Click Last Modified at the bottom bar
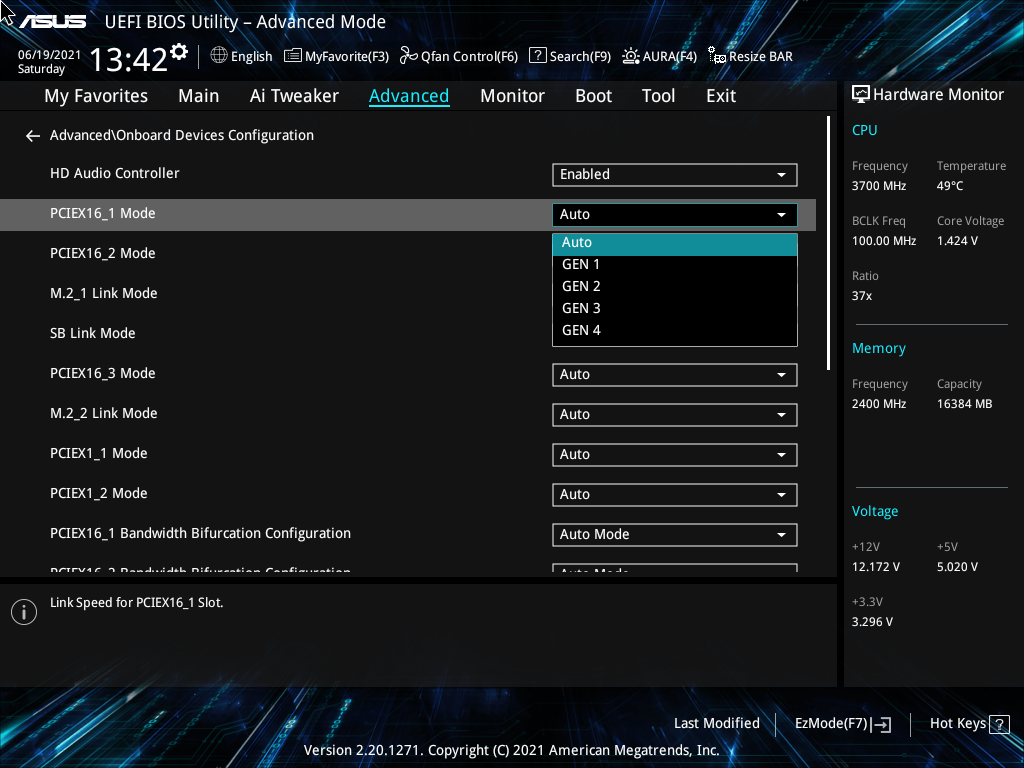1024x768 pixels. 717,723
